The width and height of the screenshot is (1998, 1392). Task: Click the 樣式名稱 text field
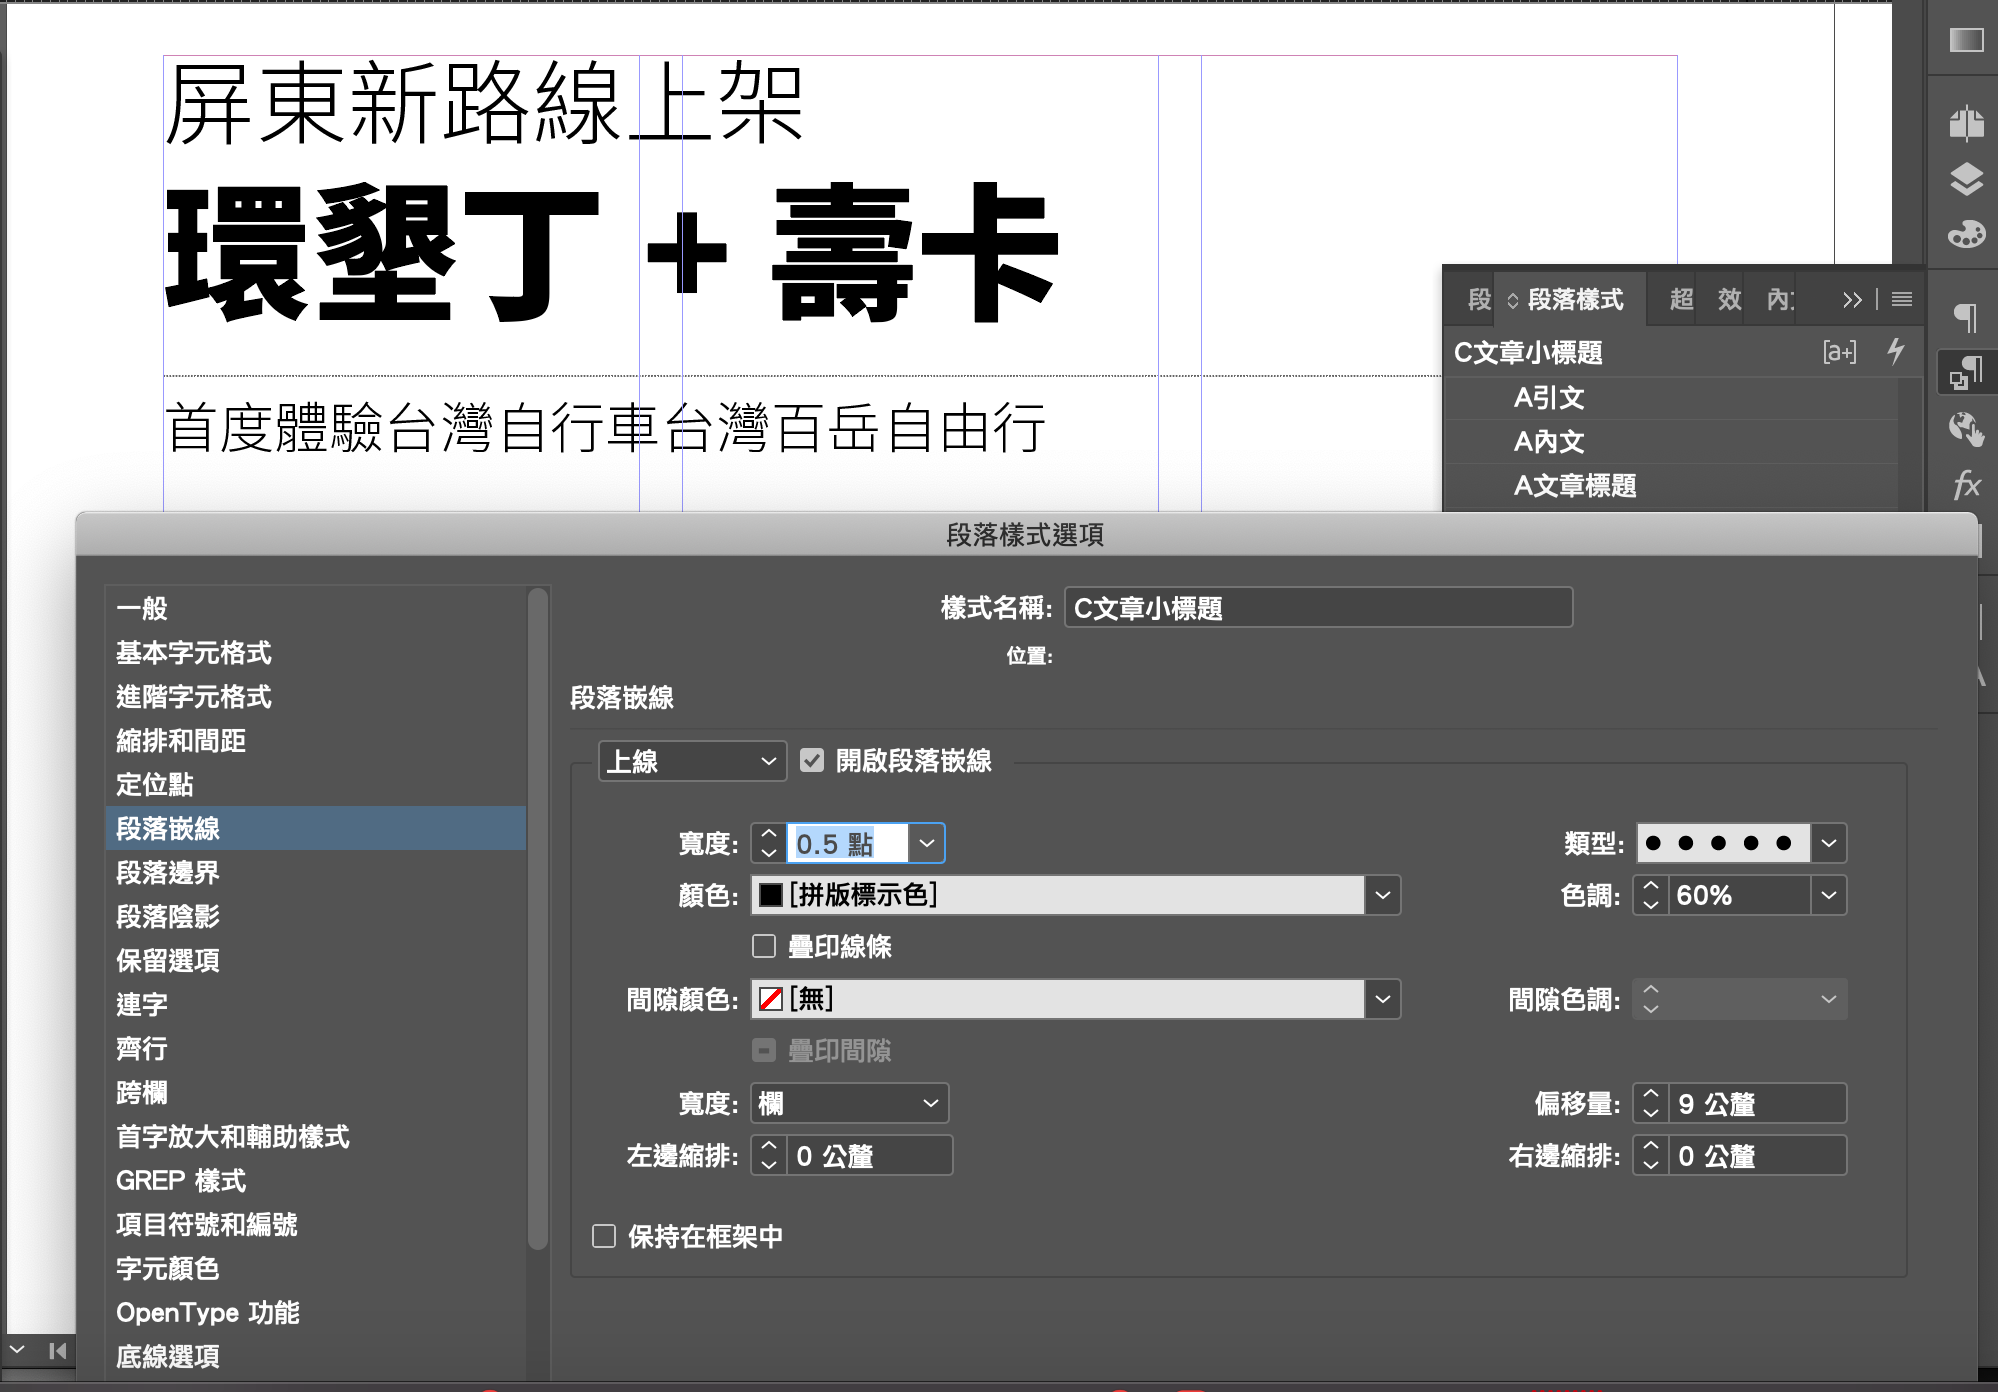coord(1317,608)
